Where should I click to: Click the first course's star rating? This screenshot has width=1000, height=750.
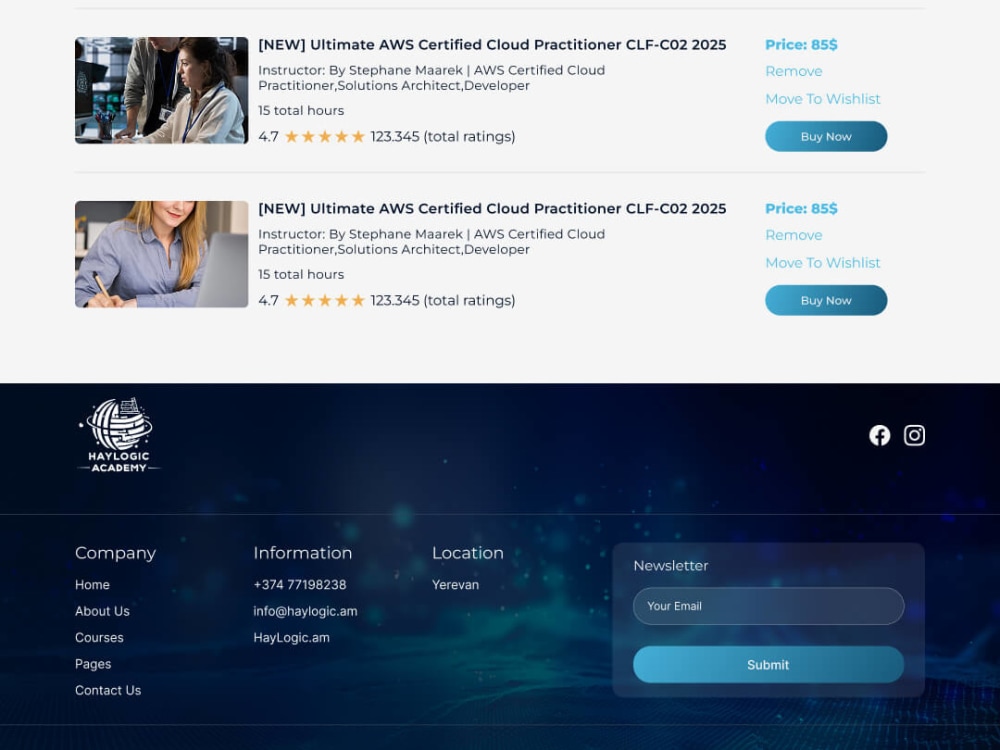(325, 136)
